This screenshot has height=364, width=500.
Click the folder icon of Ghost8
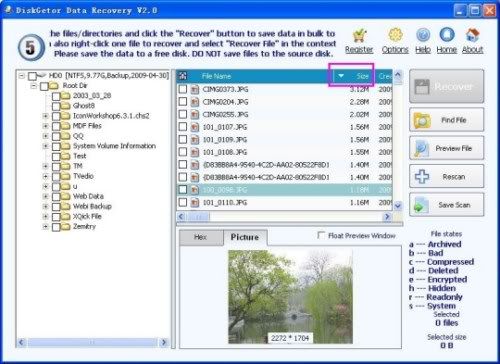point(66,106)
